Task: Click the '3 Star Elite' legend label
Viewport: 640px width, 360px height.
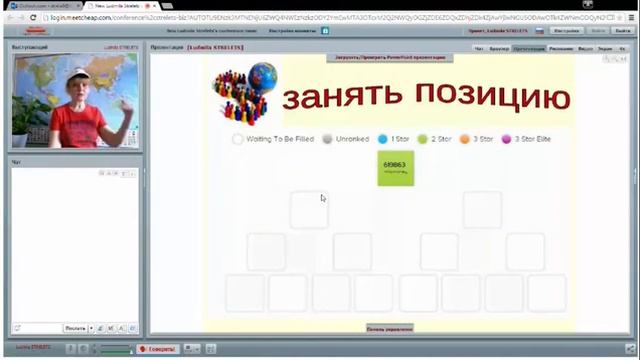Action: (x=533, y=139)
